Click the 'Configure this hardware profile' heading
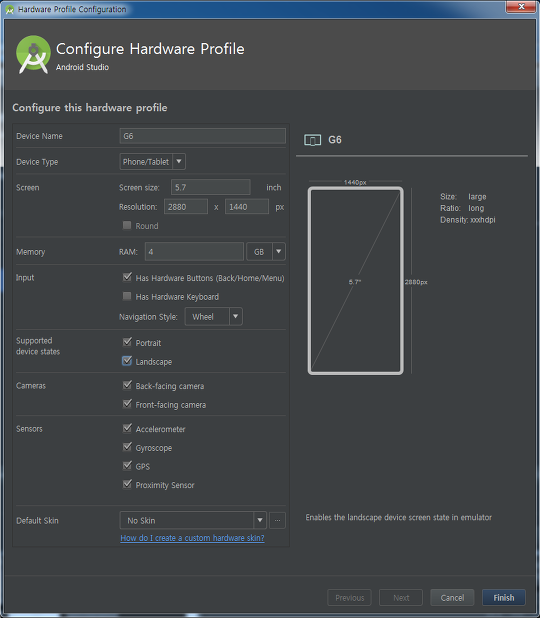The height and width of the screenshot is (618, 540). (x=90, y=108)
